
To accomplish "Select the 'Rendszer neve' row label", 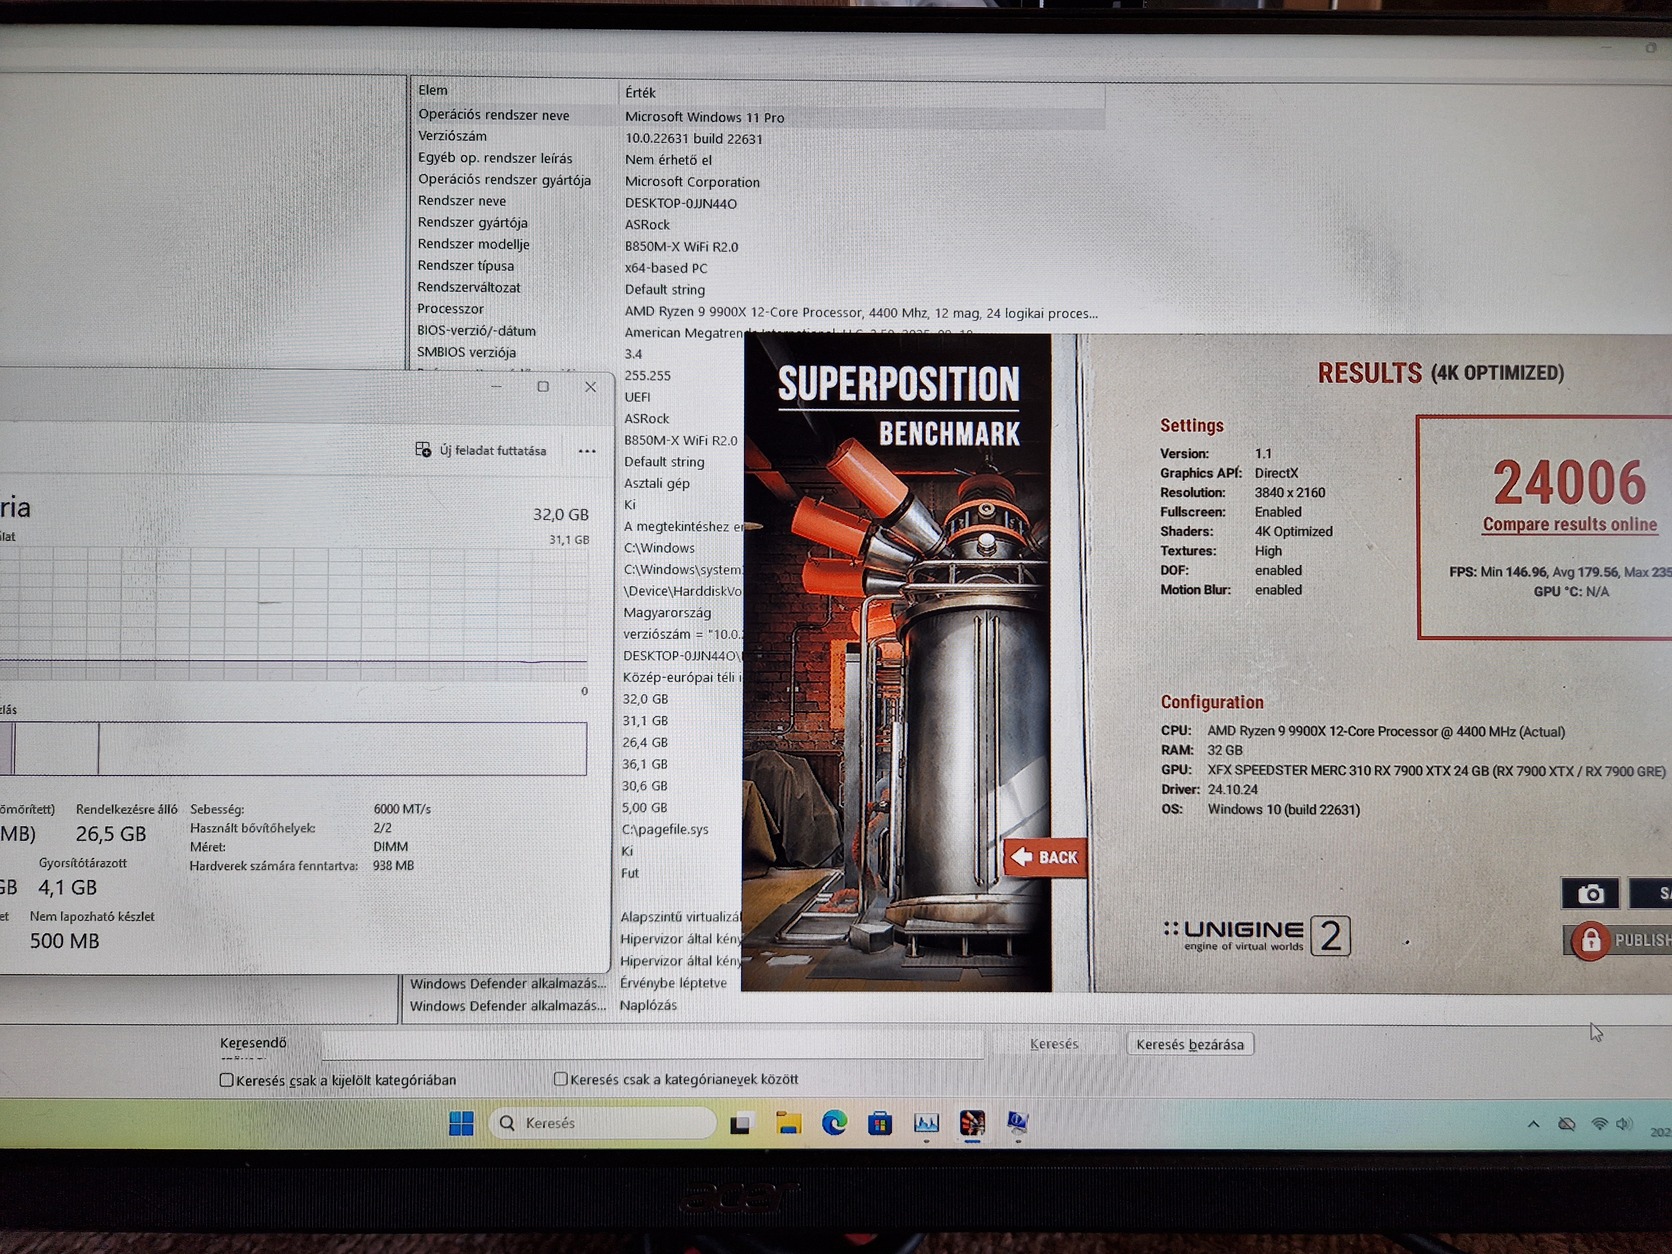I will coord(462,201).
